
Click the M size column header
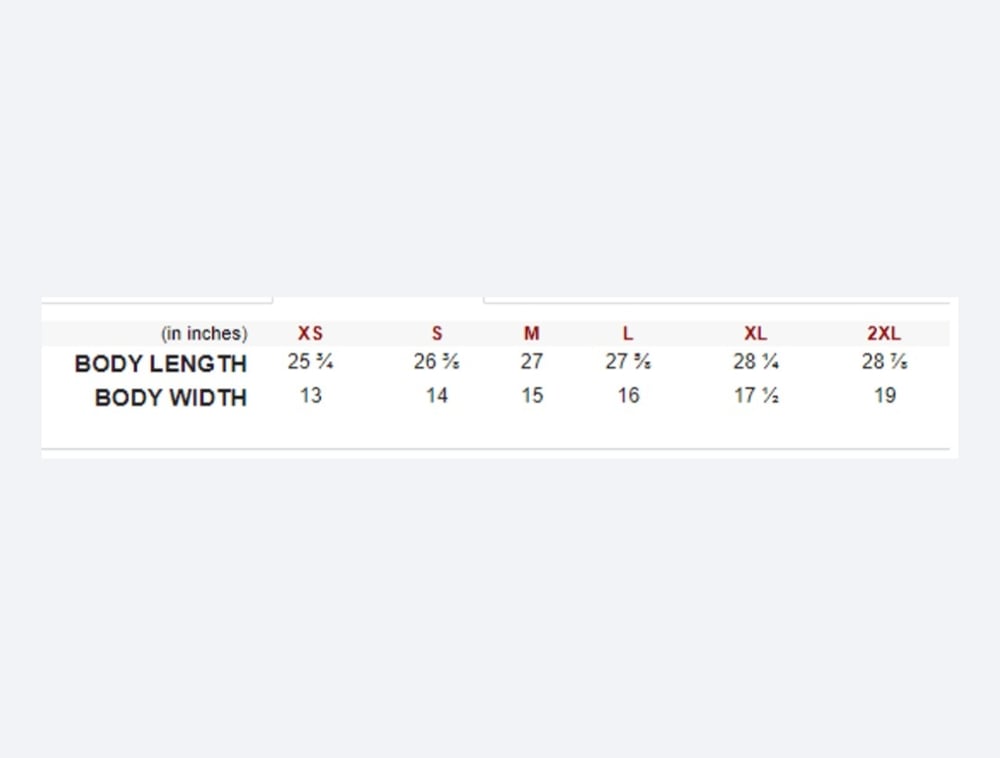[531, 334]
